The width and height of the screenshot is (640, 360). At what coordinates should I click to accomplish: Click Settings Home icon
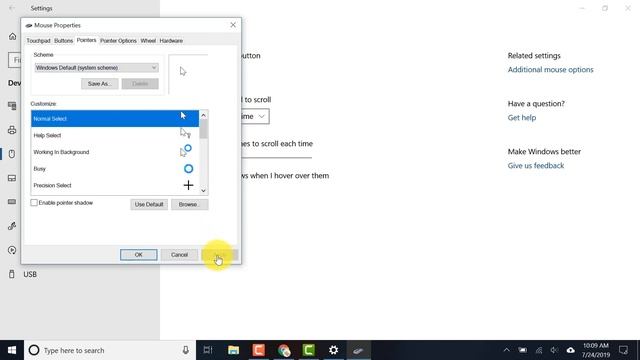click(x=13, y=36)
